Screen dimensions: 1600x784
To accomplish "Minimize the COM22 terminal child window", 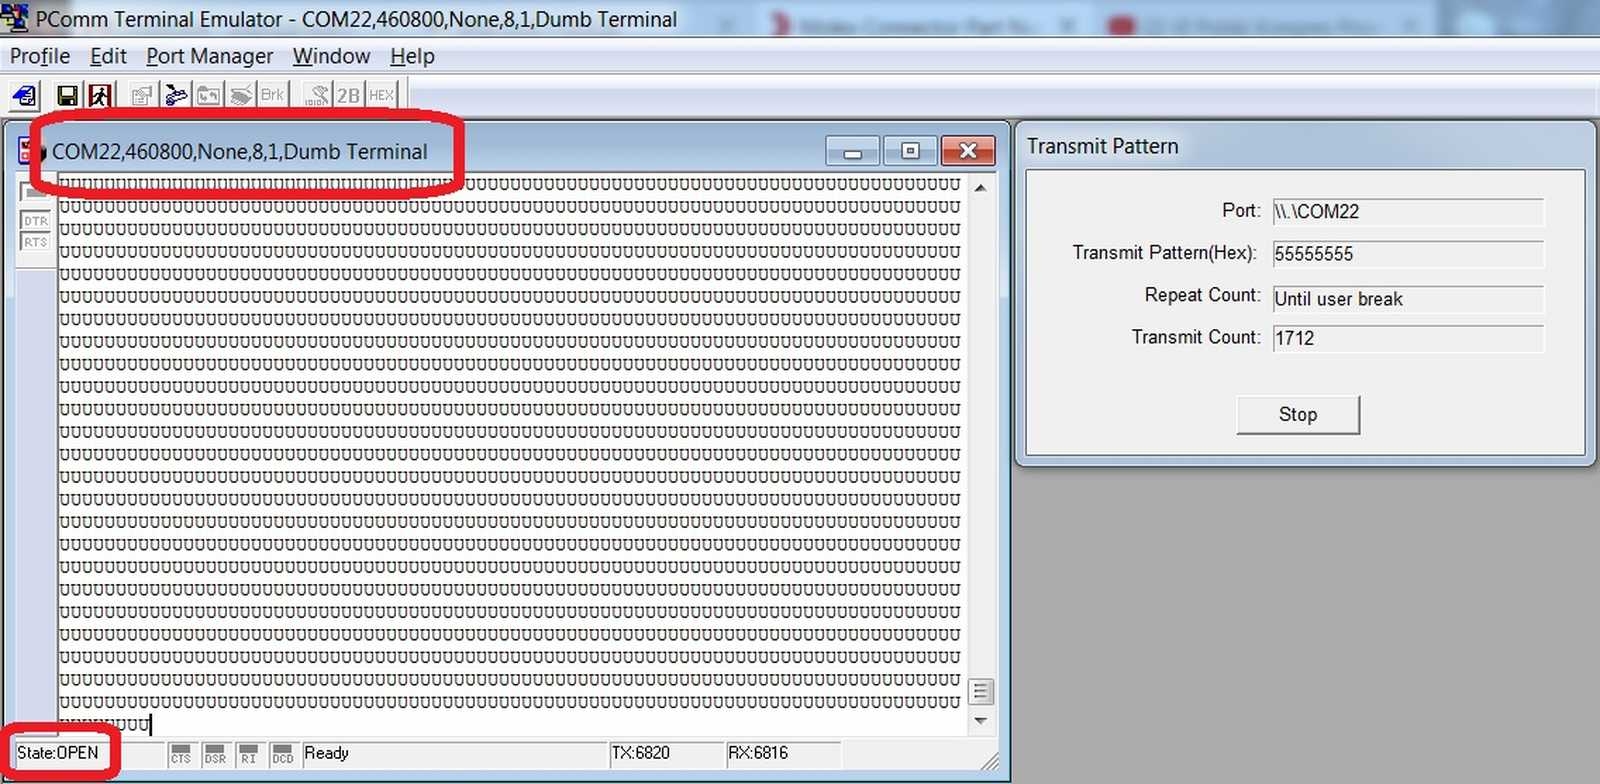I will tap(853, 151).
